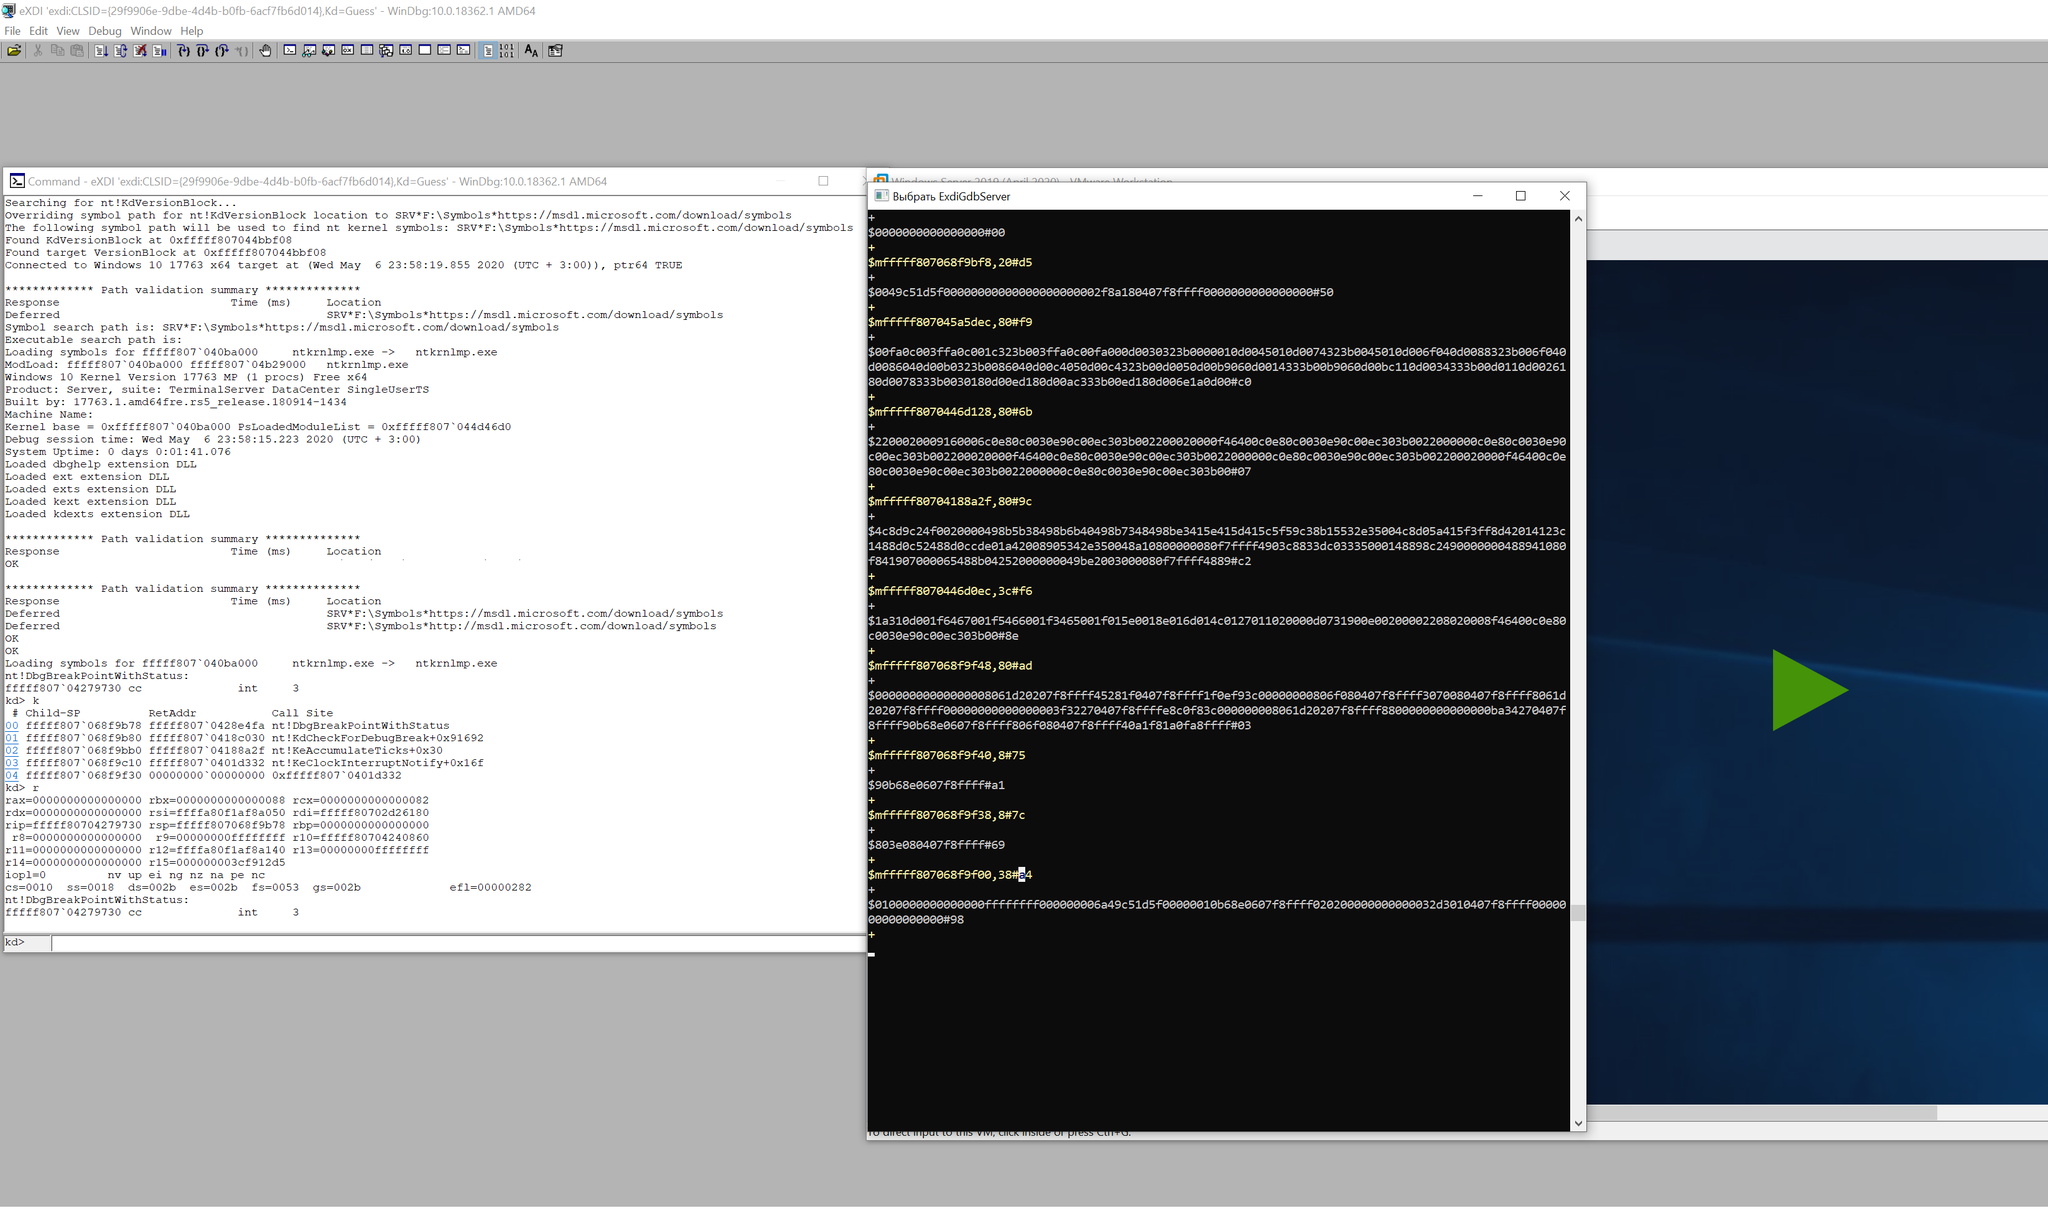Open the Memory window icon

(x=368, y=51)
